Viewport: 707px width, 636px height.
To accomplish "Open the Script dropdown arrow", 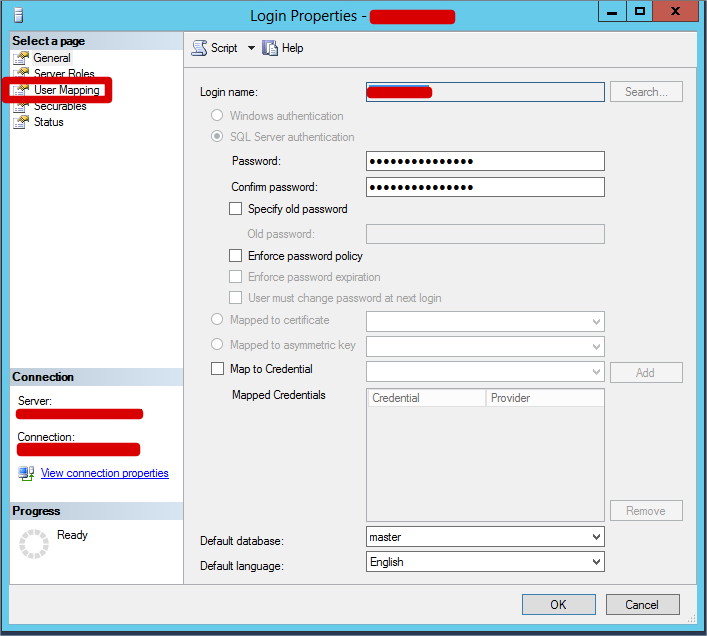I will tap(251, 48).
